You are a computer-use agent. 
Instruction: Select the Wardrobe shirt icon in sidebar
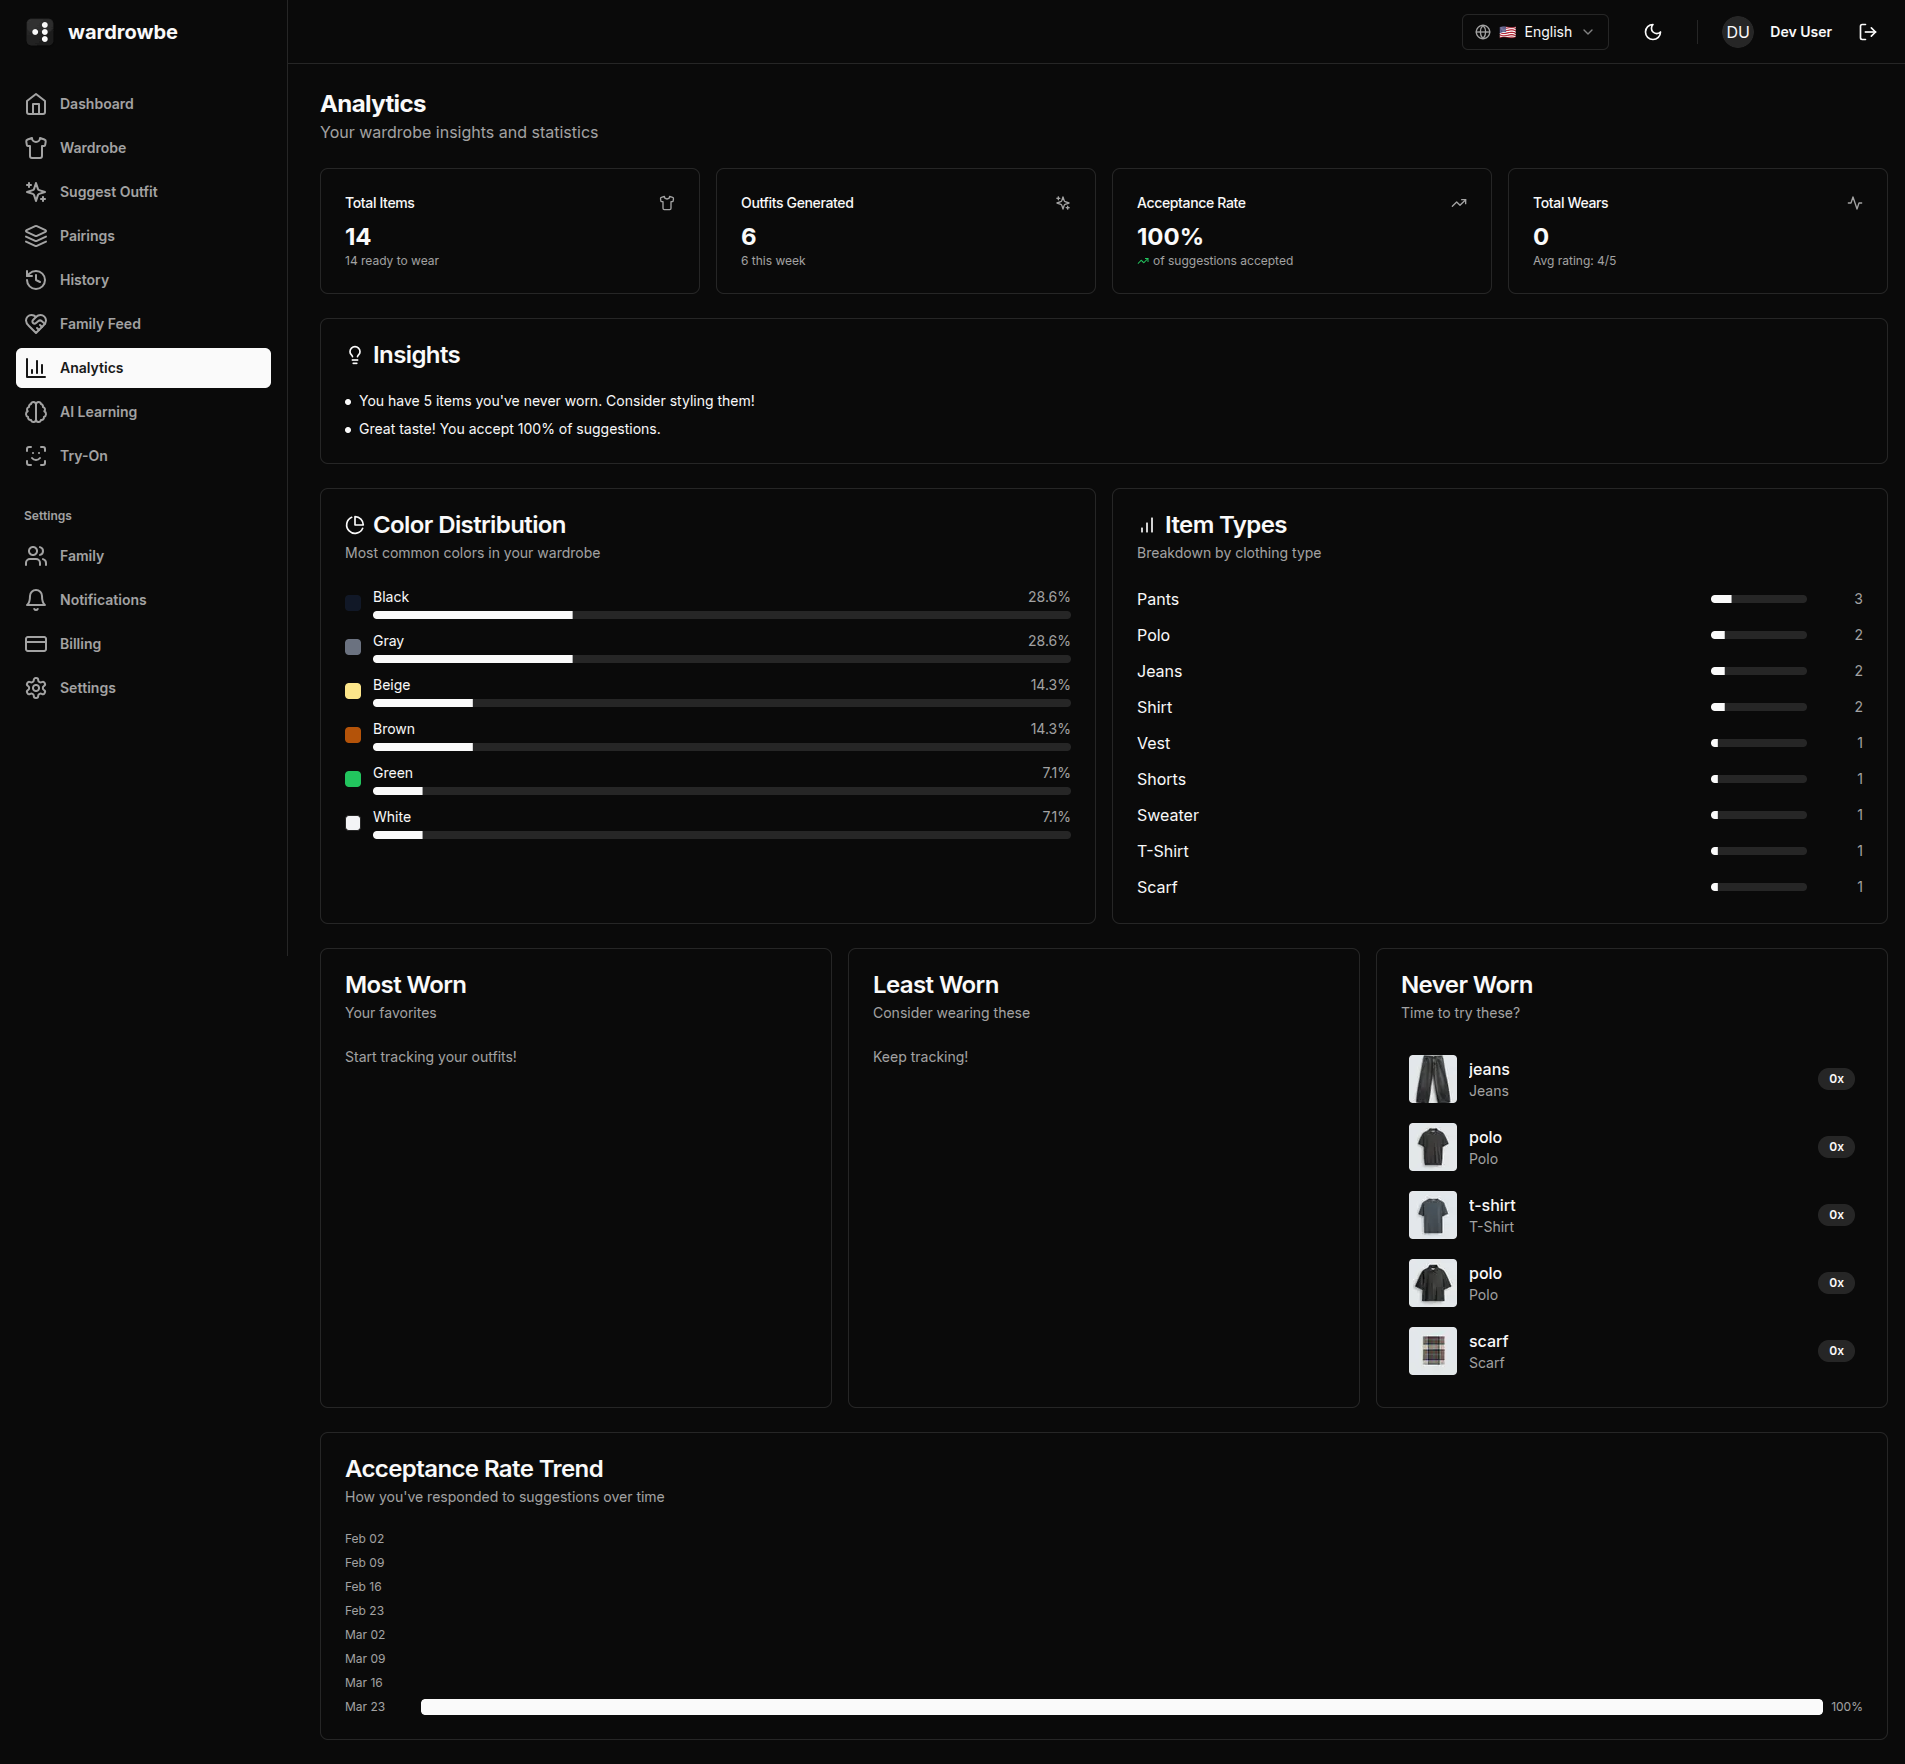(36, 147)
